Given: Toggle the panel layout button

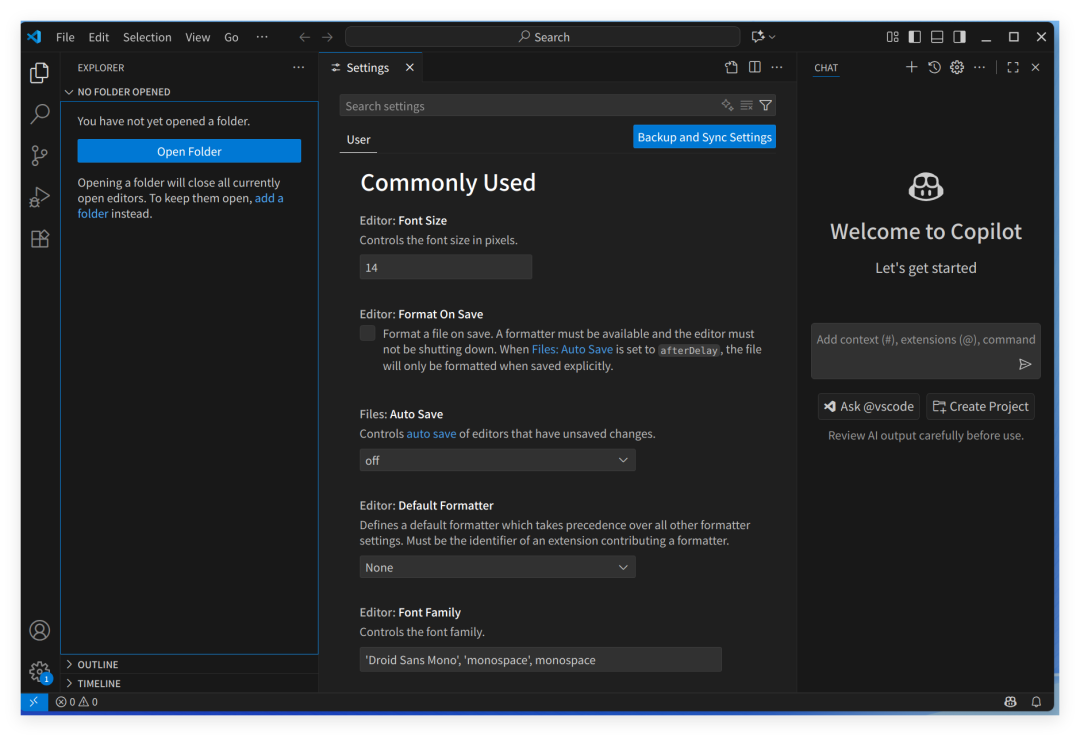Looking at the screenshot, I should [x=937, y=37].
